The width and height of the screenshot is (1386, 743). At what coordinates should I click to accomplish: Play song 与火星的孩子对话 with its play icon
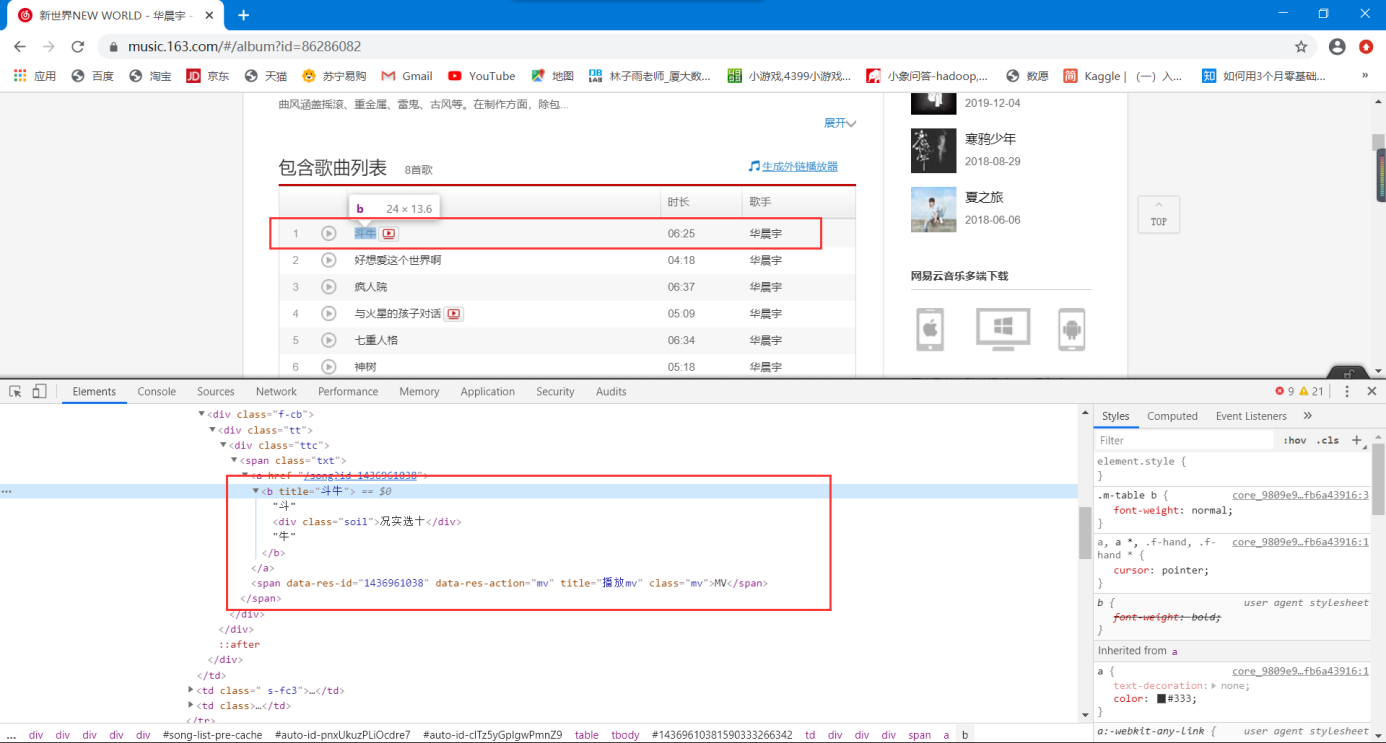pos(328,314)
